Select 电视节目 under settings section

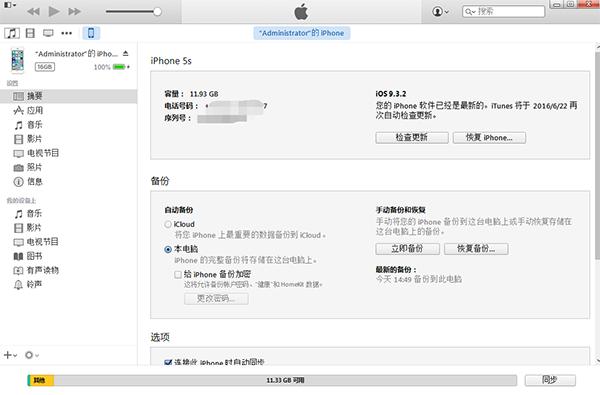[x=43, y=153]
